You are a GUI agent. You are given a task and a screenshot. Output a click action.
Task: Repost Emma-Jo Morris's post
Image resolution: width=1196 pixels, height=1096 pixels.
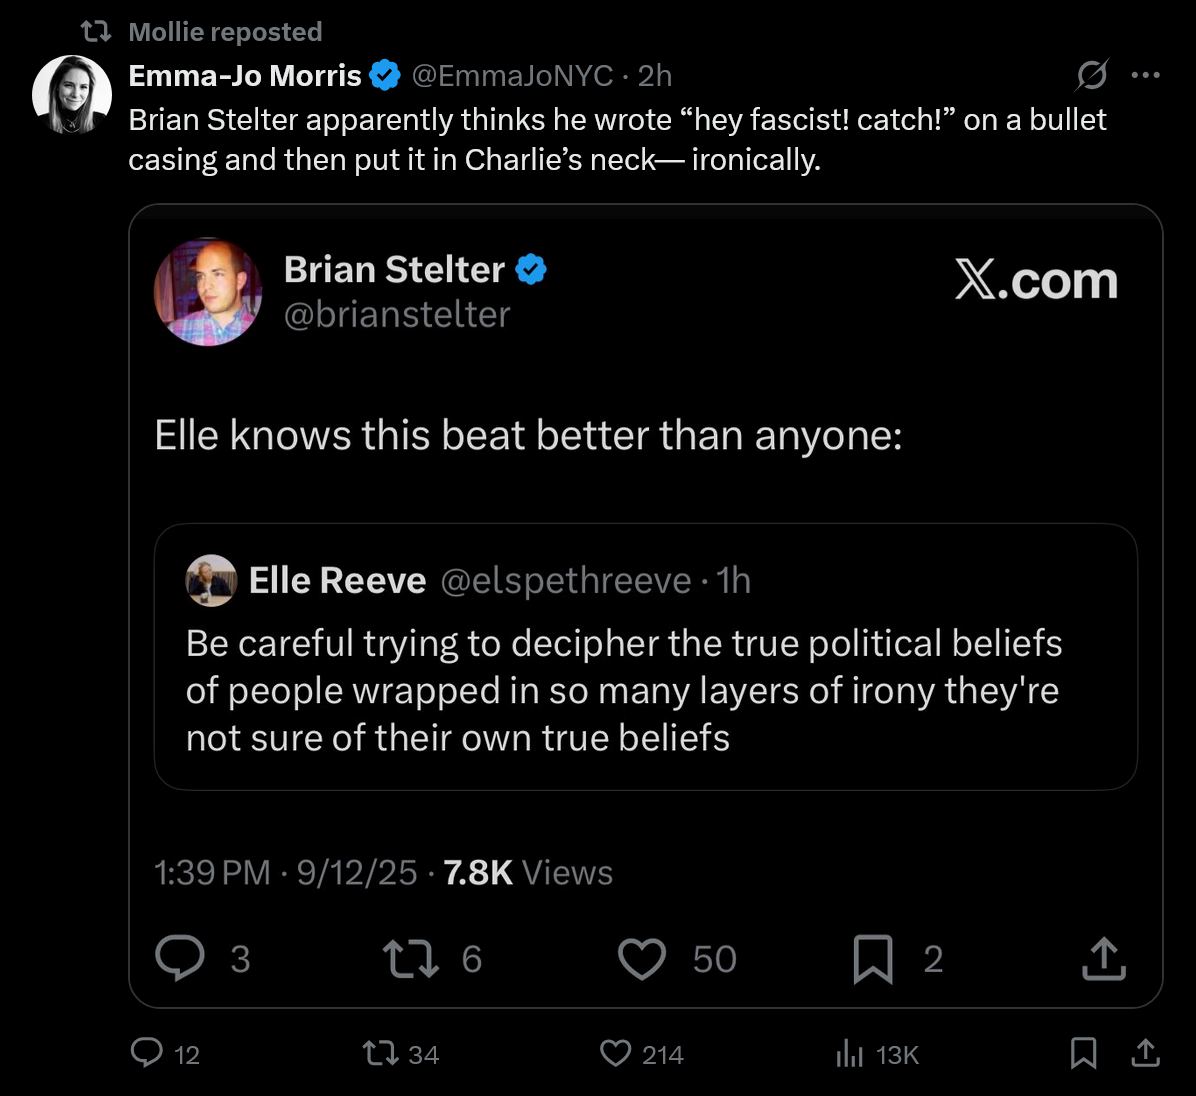tap(379, 1054)
